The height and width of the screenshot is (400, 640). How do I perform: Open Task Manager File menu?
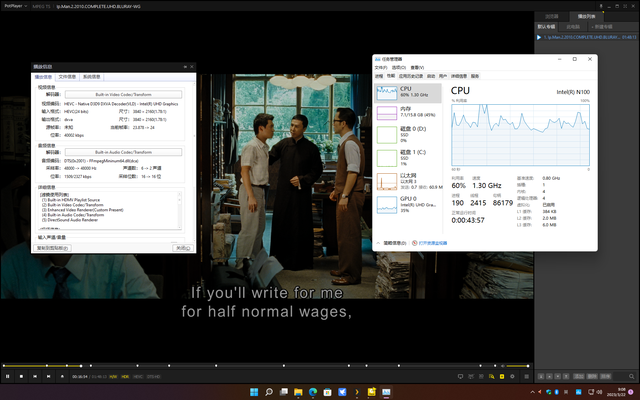coord(381,67)
